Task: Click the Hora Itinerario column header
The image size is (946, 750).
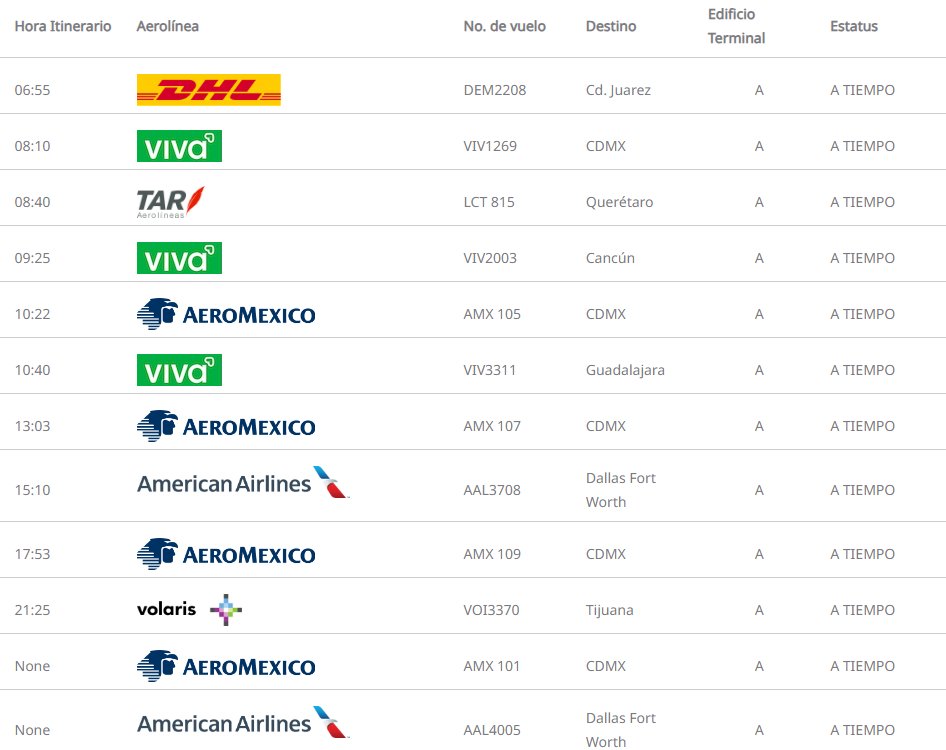Action: pyautogui.click(x=63, y=26)
